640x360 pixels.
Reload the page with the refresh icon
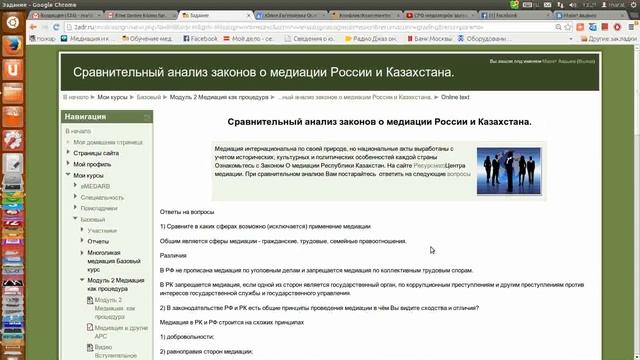(x=56, y=27)
